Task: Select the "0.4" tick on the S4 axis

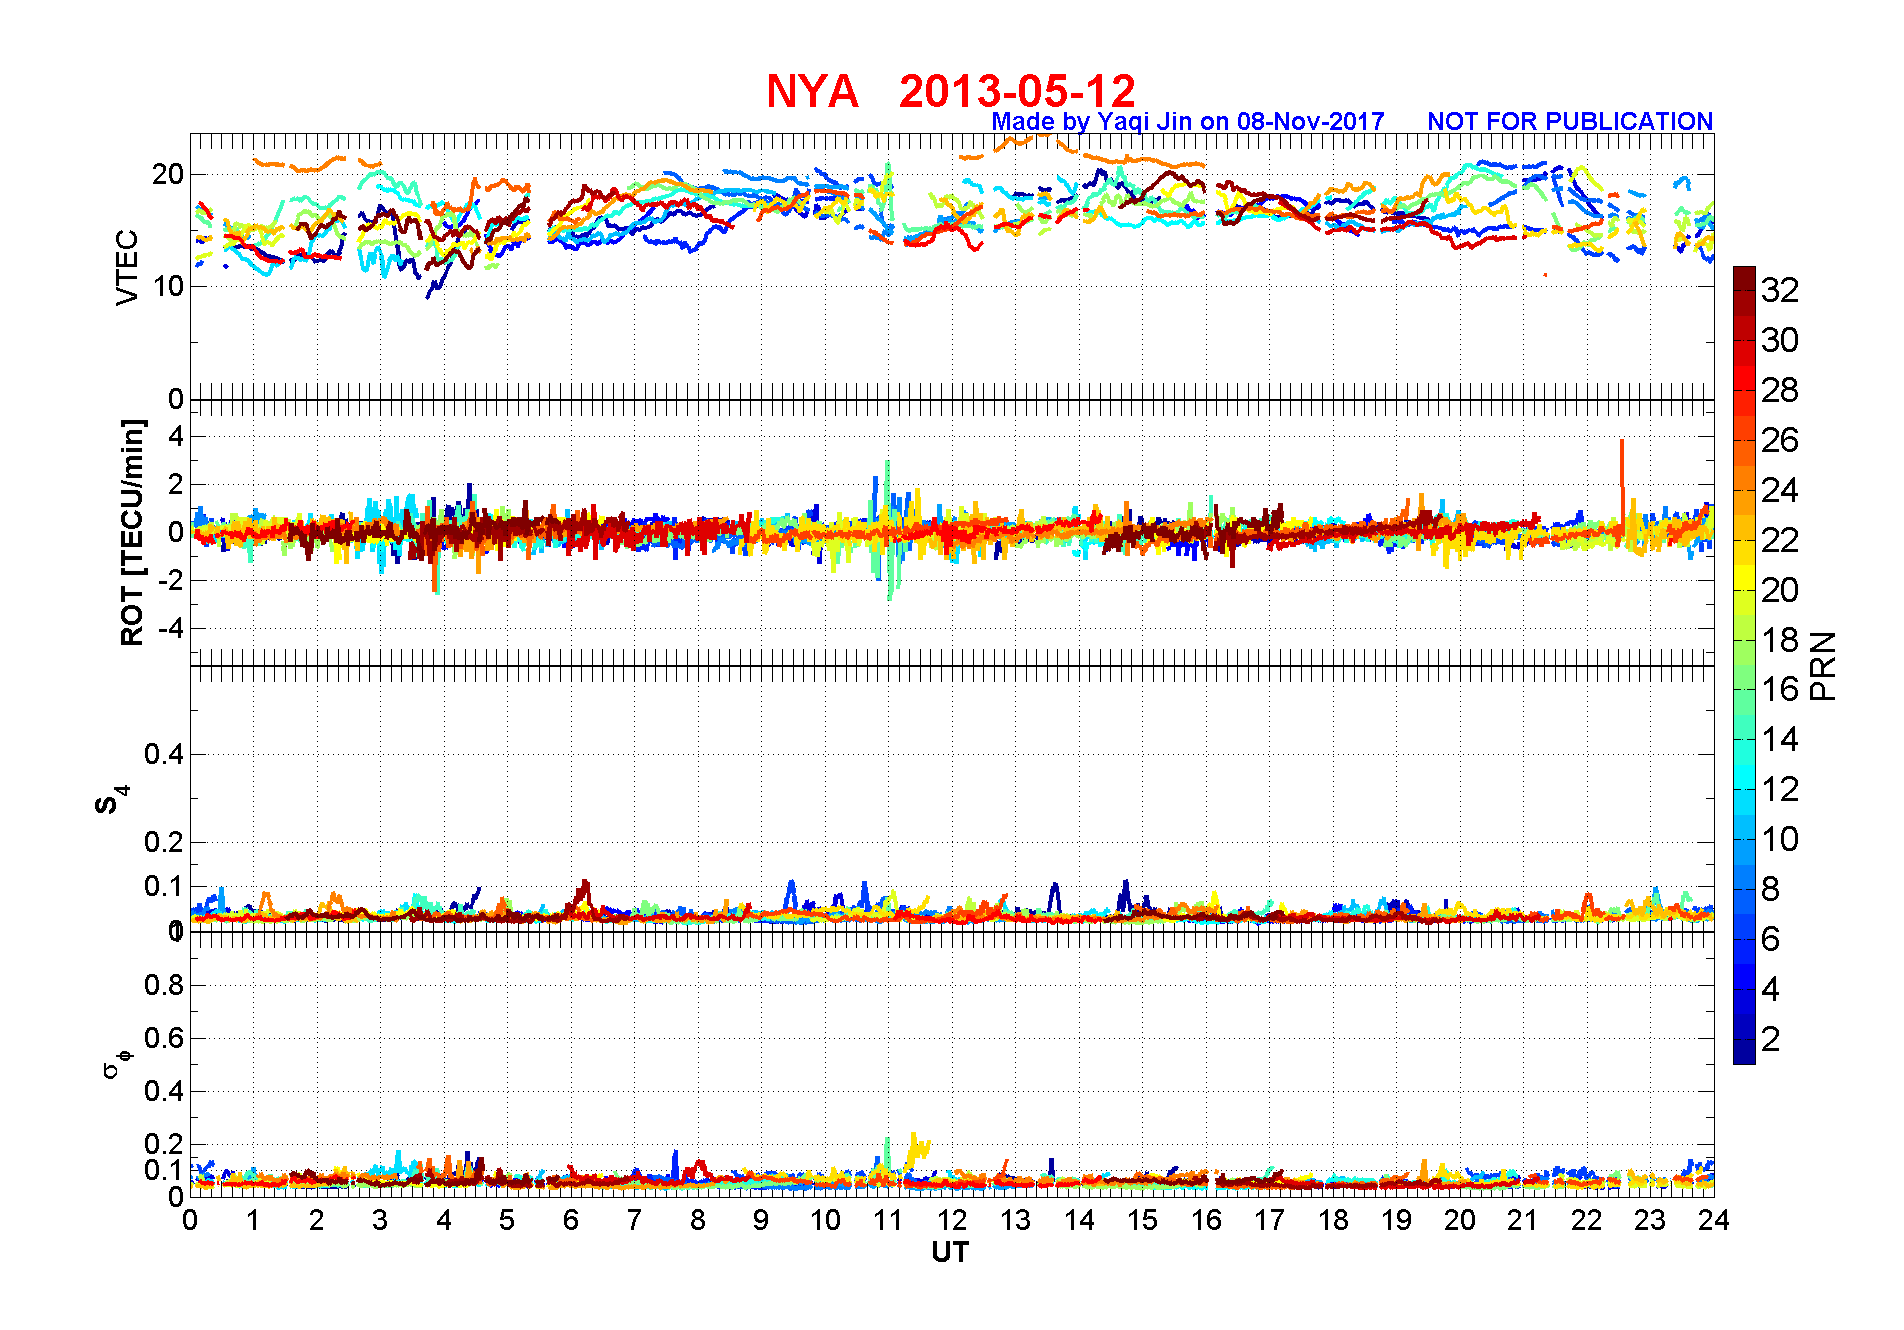Action: (164, 754)
